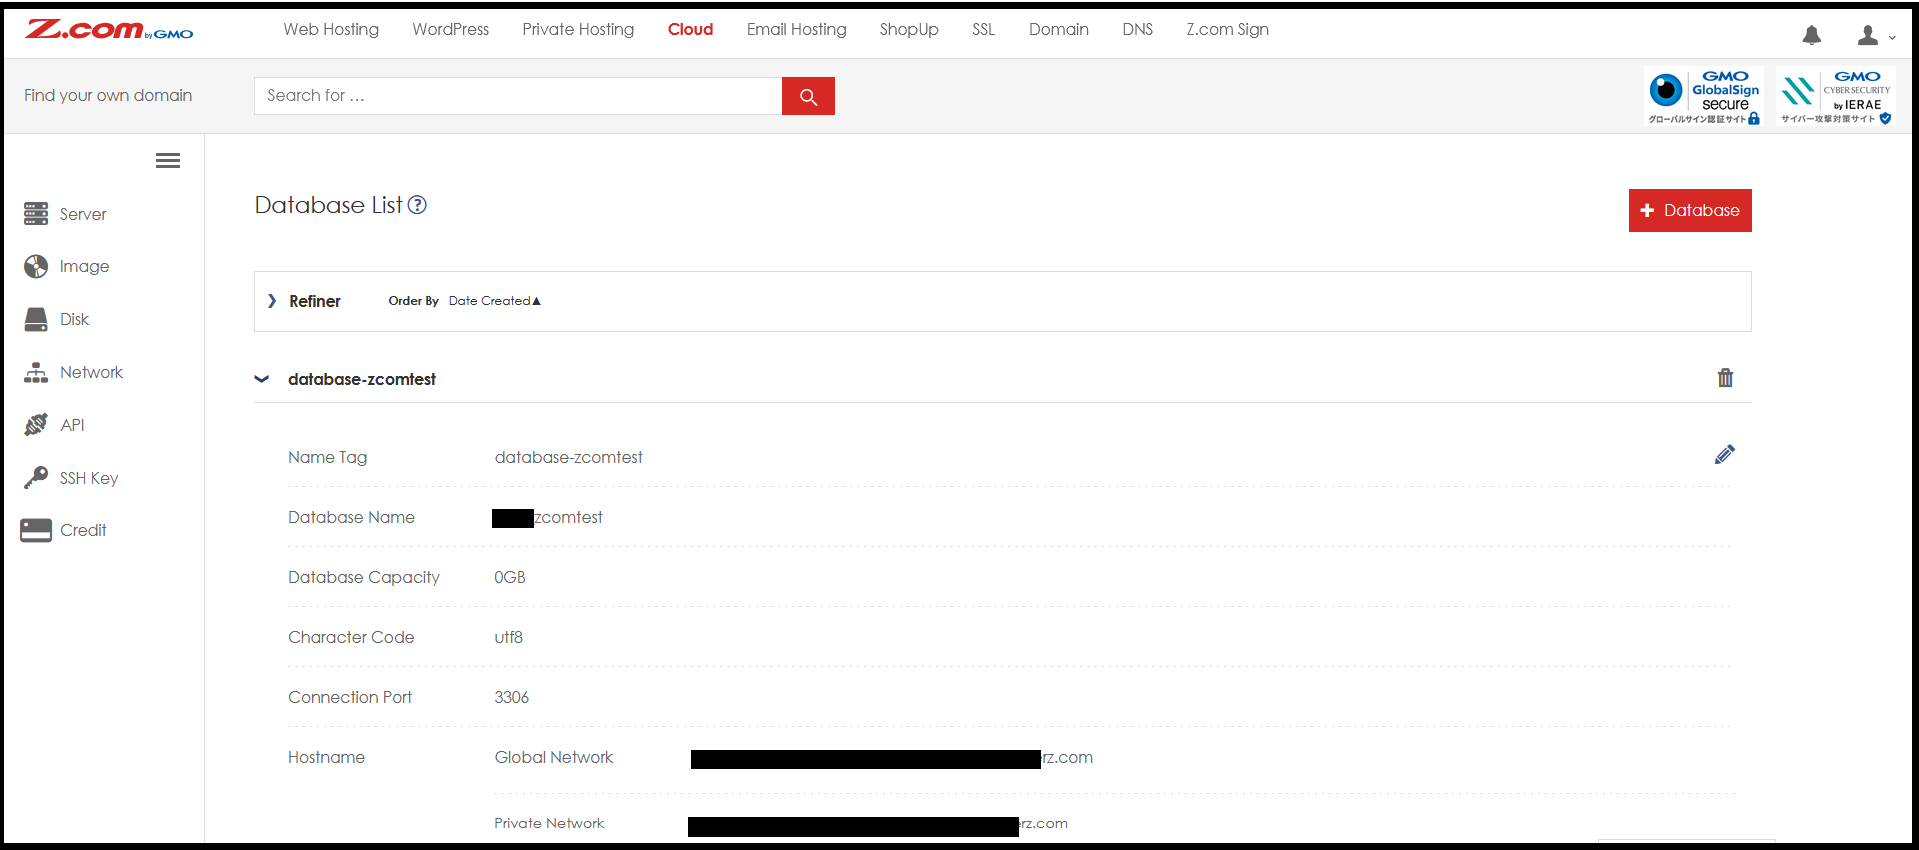
Task: Focus the domain Search for field
Action: pos(518,96)
